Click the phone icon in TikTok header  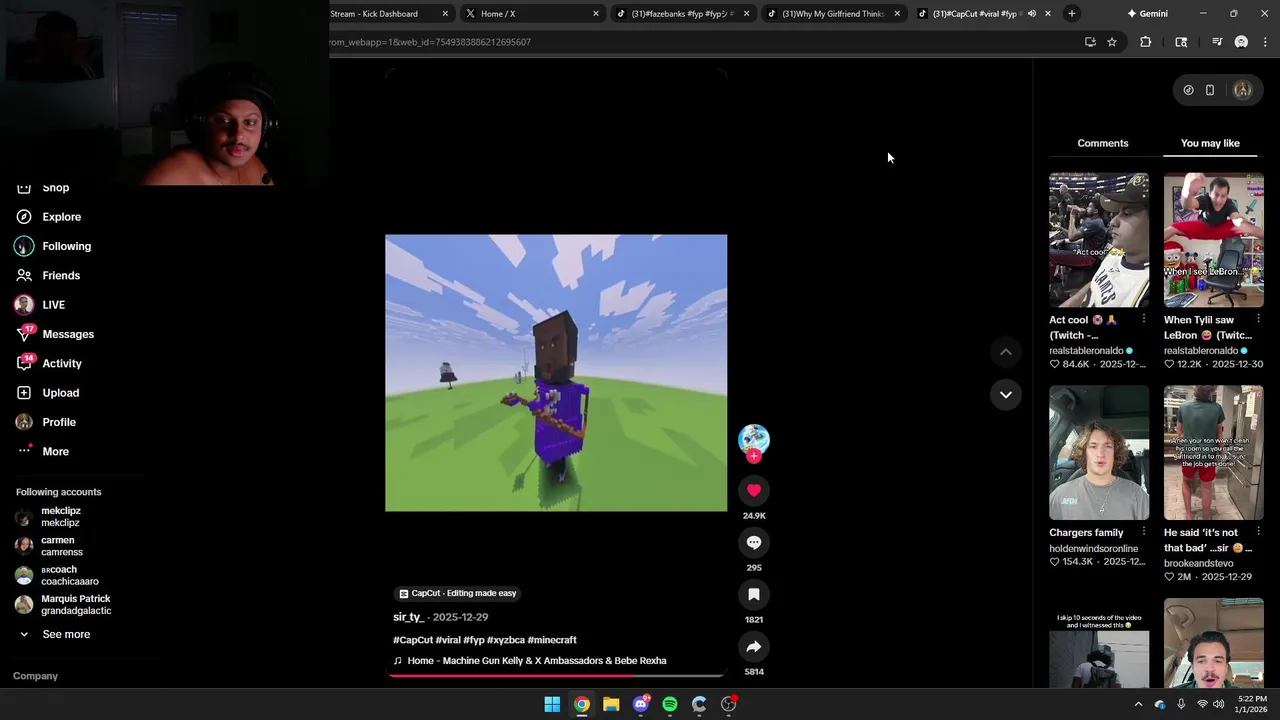tap(1210, 90)
